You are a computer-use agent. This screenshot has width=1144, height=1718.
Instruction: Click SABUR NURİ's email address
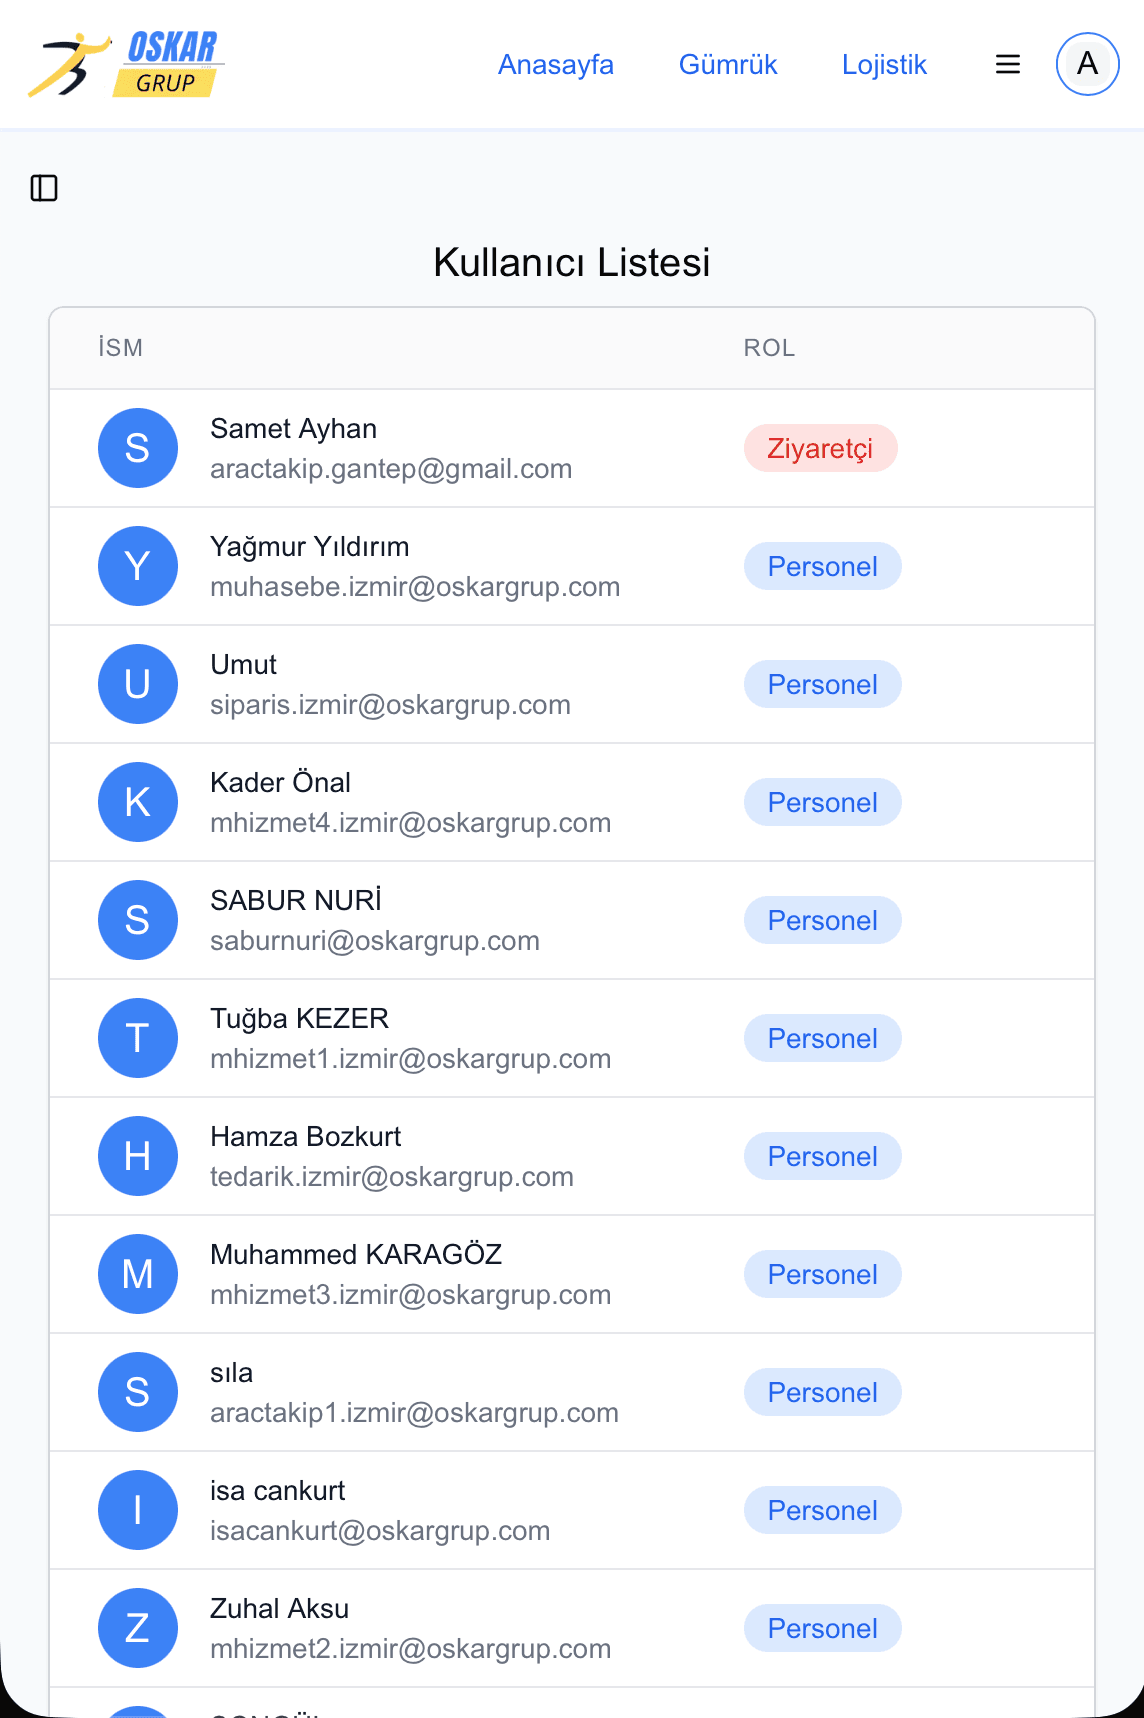375,941
